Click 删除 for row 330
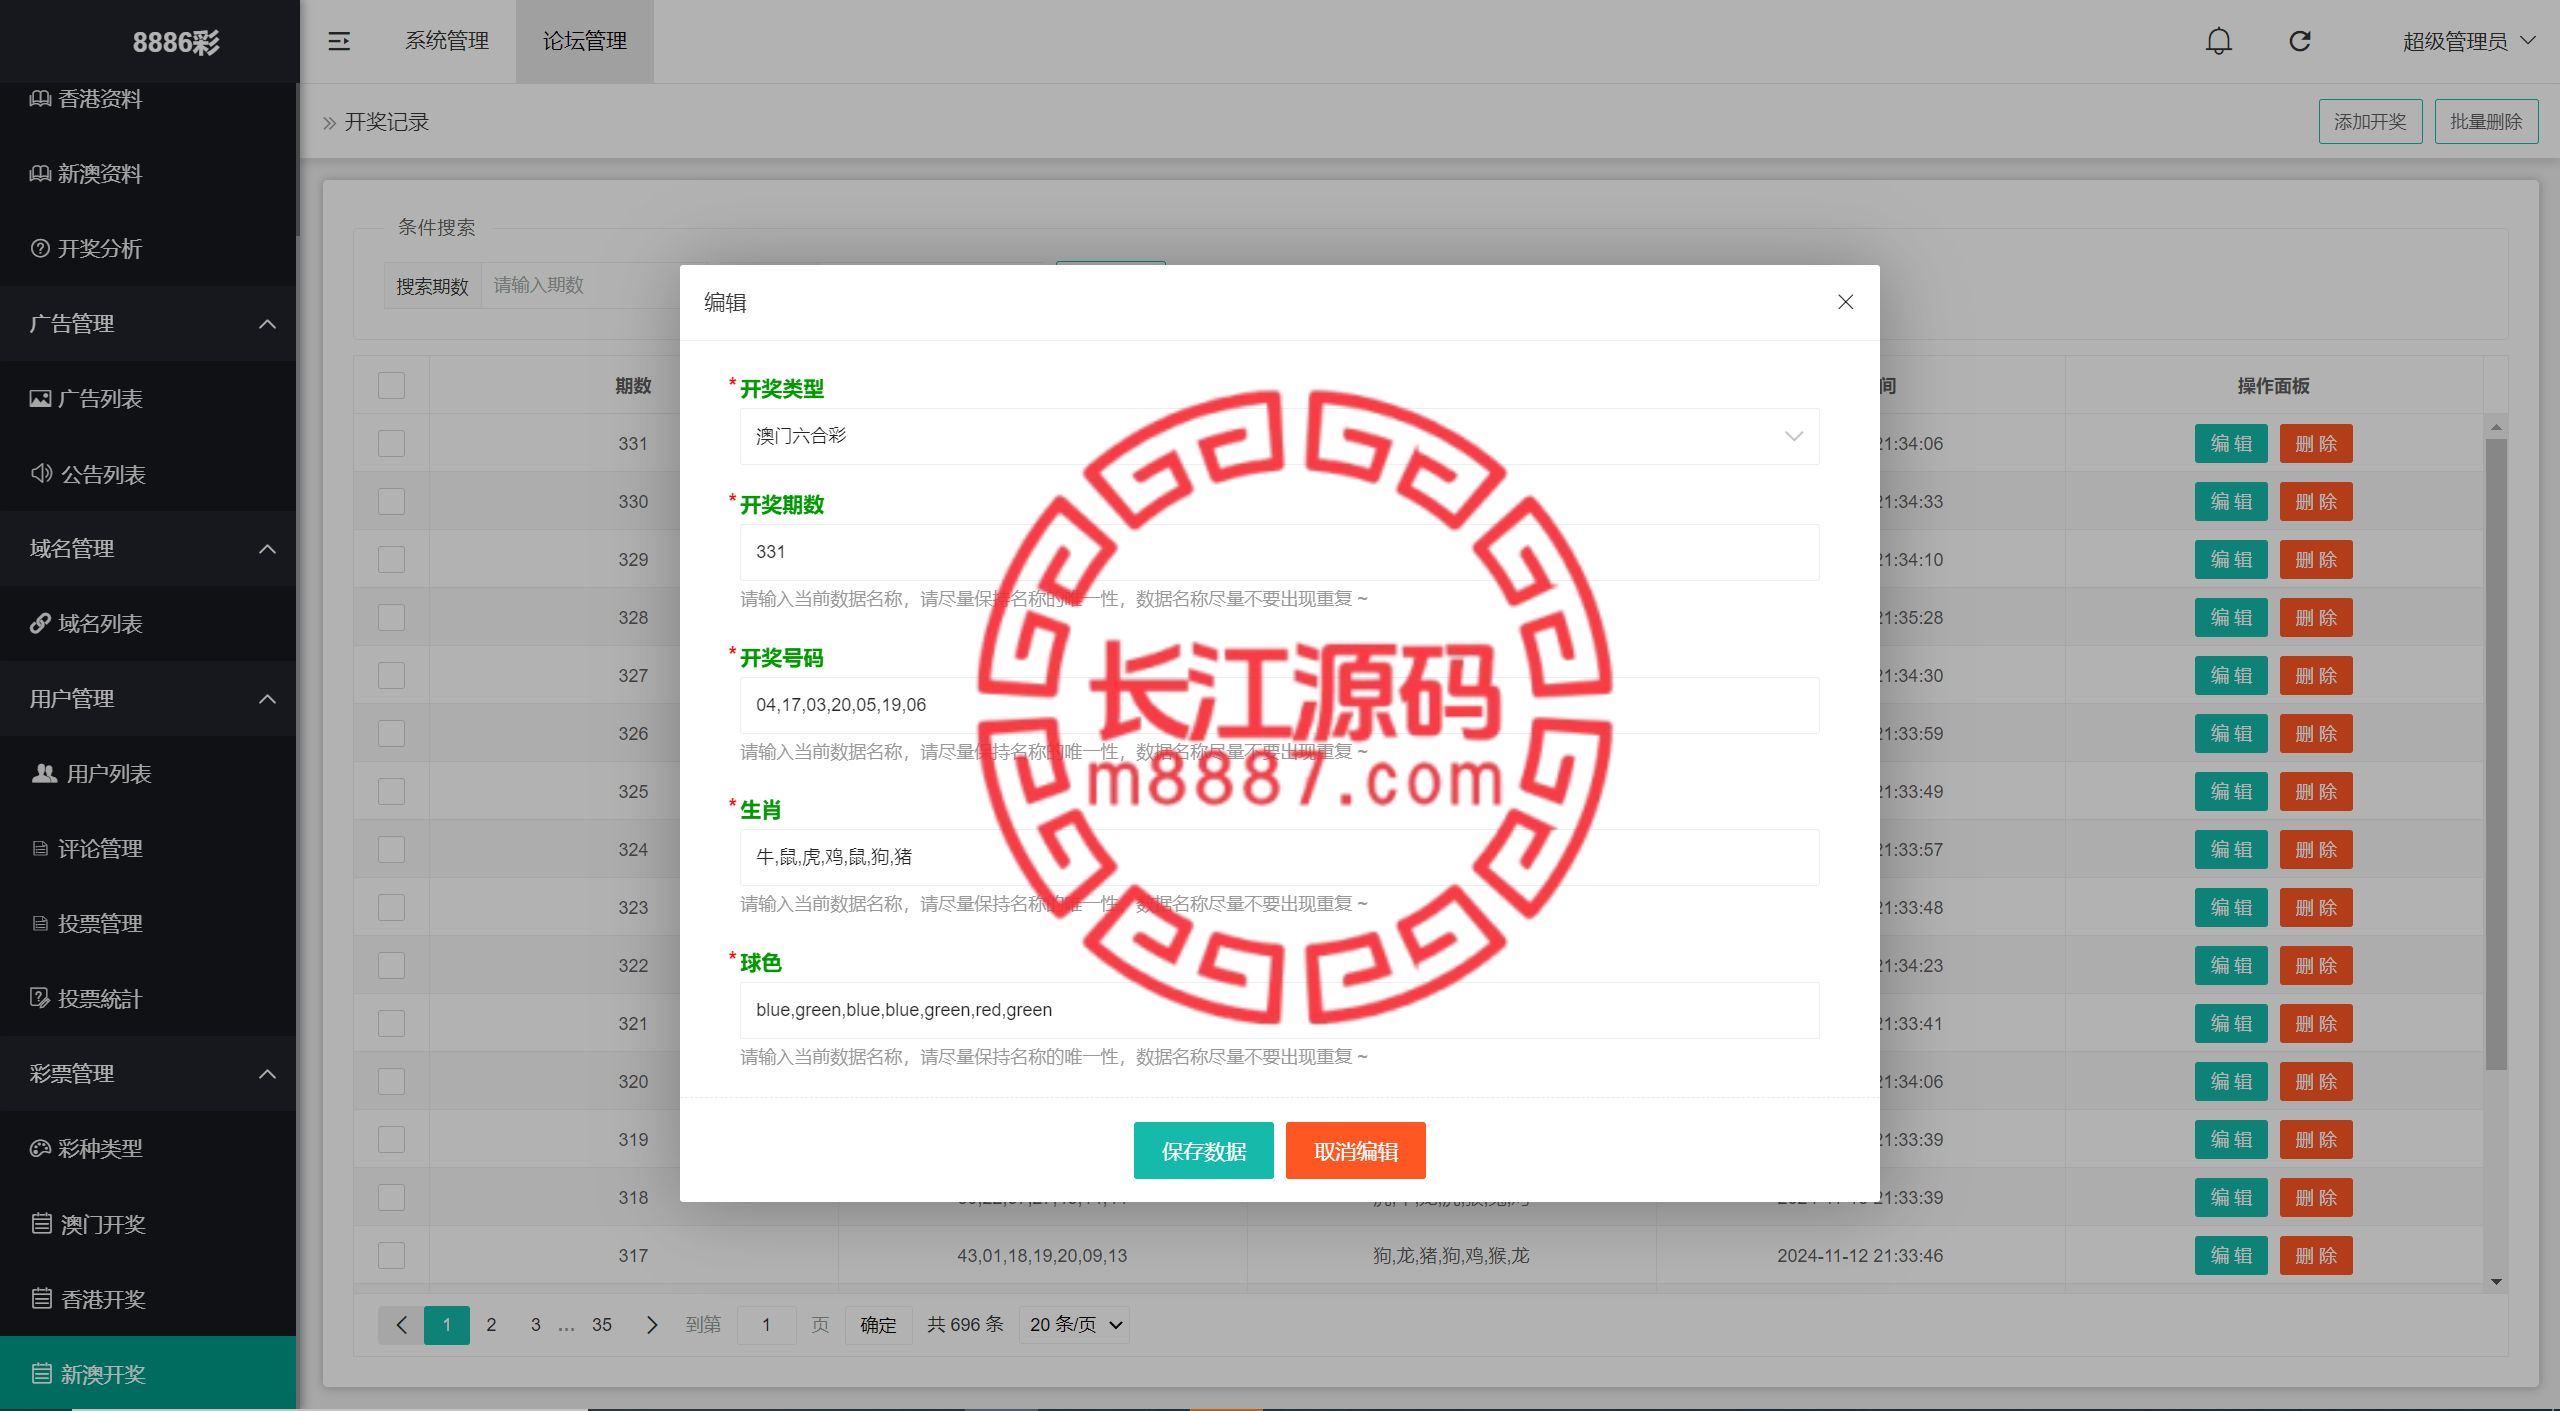 tap(2316, 502)
